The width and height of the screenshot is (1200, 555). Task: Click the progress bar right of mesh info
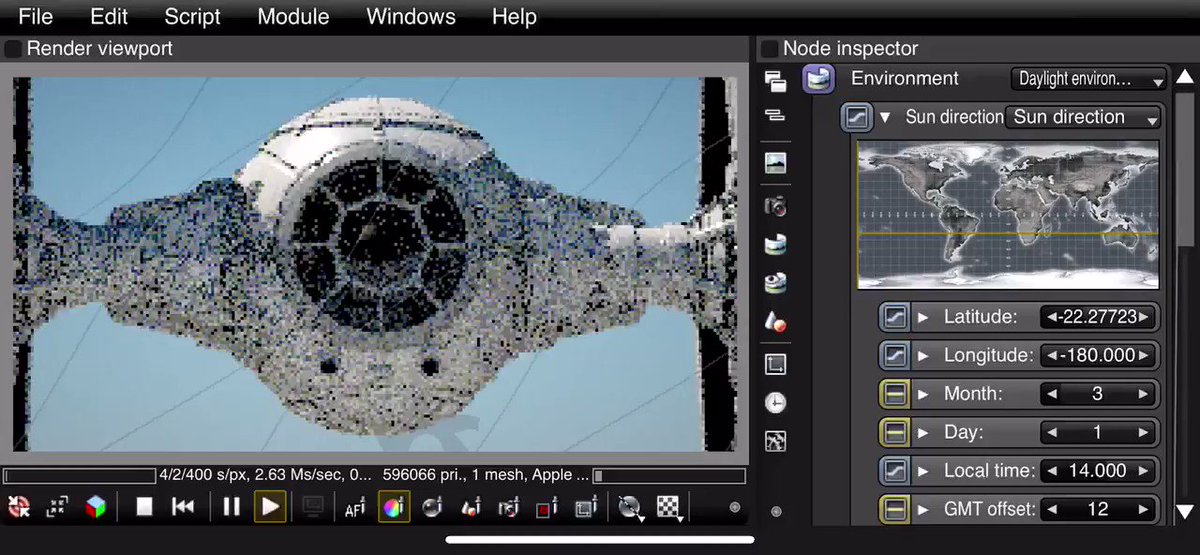[669, 476]
